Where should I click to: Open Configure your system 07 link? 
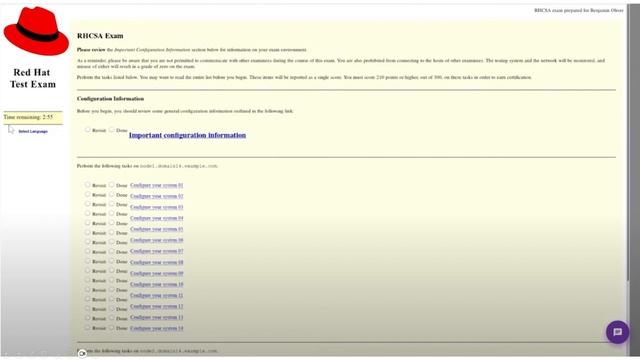[157, 251]
